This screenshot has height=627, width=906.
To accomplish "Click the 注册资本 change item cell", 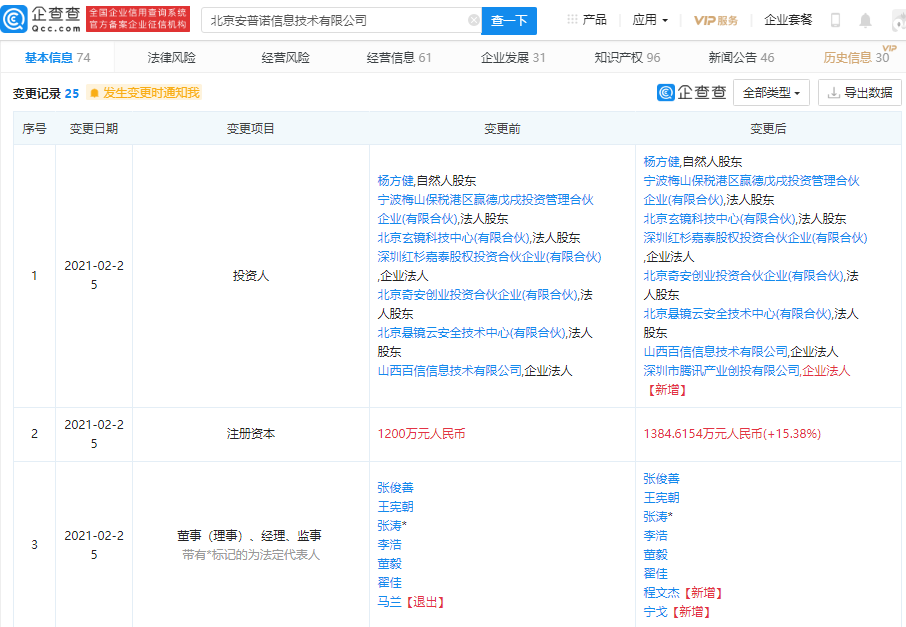I will (251, 434).
